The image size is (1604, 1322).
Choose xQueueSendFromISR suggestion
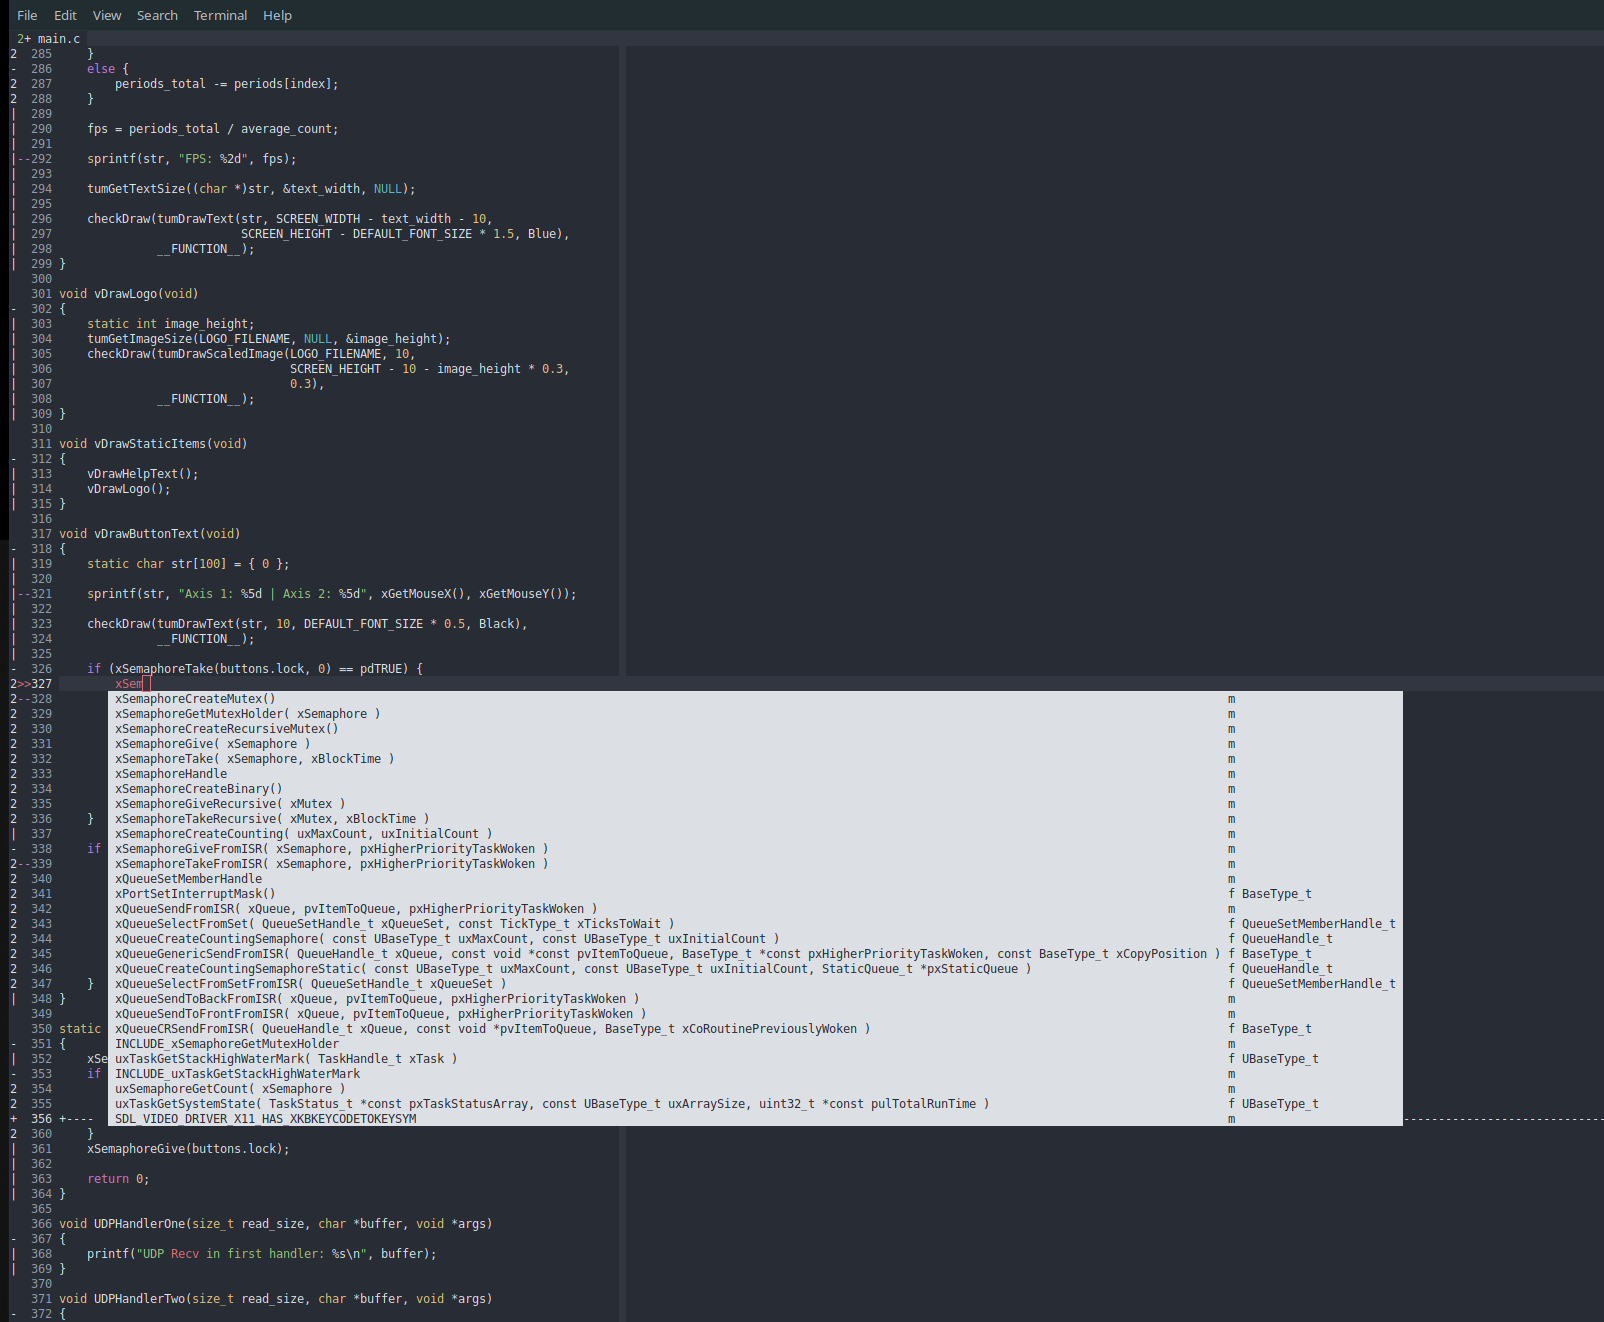click(x=755, y=909)
